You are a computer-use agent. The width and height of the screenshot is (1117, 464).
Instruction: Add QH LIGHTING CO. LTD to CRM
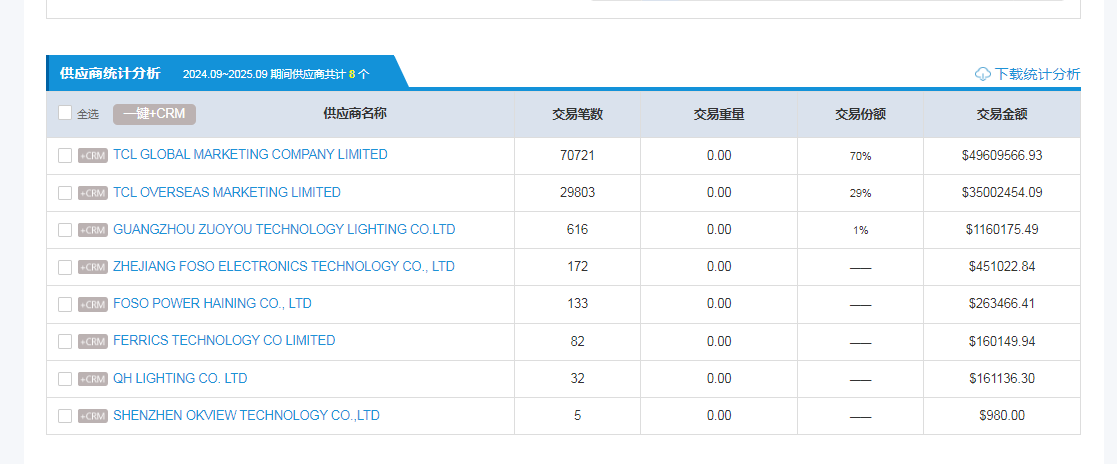tap(93, 379)
